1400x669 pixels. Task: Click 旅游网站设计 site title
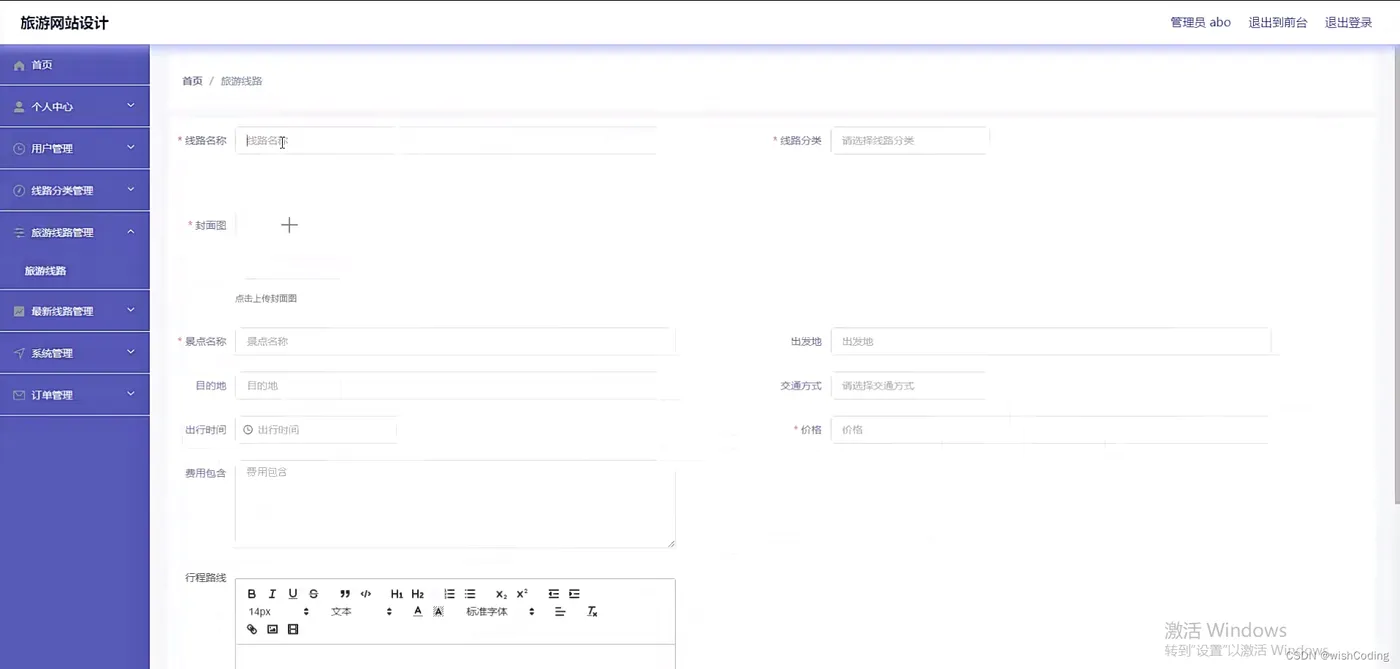pos(64,22)
